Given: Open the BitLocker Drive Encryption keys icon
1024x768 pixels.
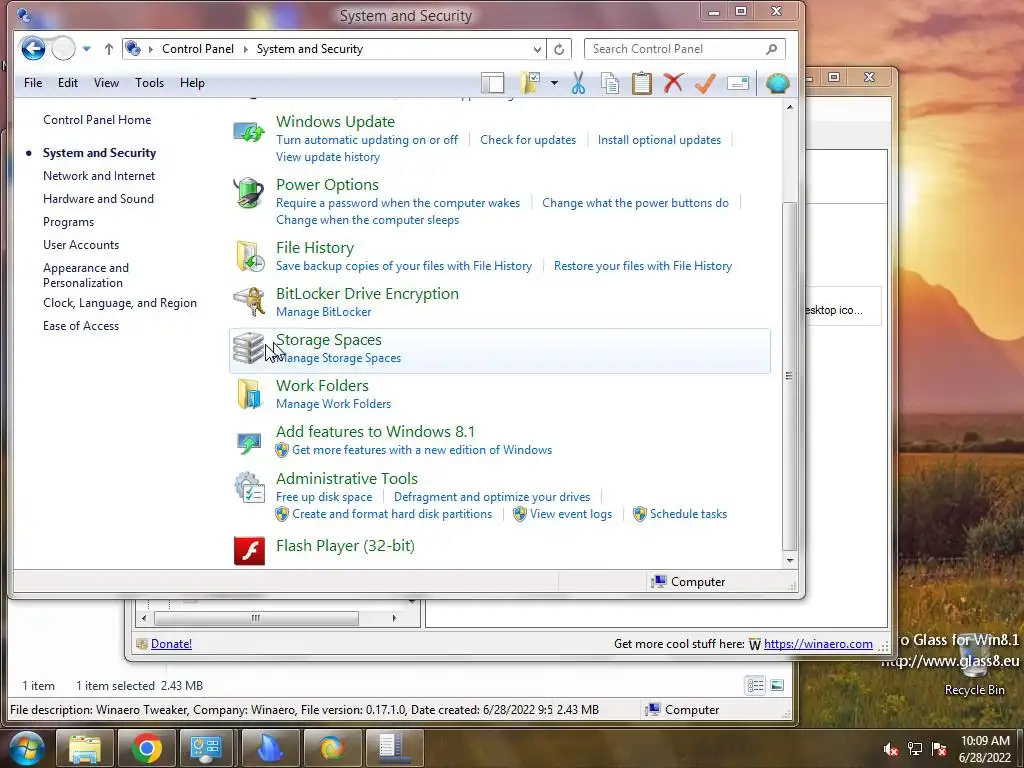Looking at the screenshot, I should tap(249, 302).
